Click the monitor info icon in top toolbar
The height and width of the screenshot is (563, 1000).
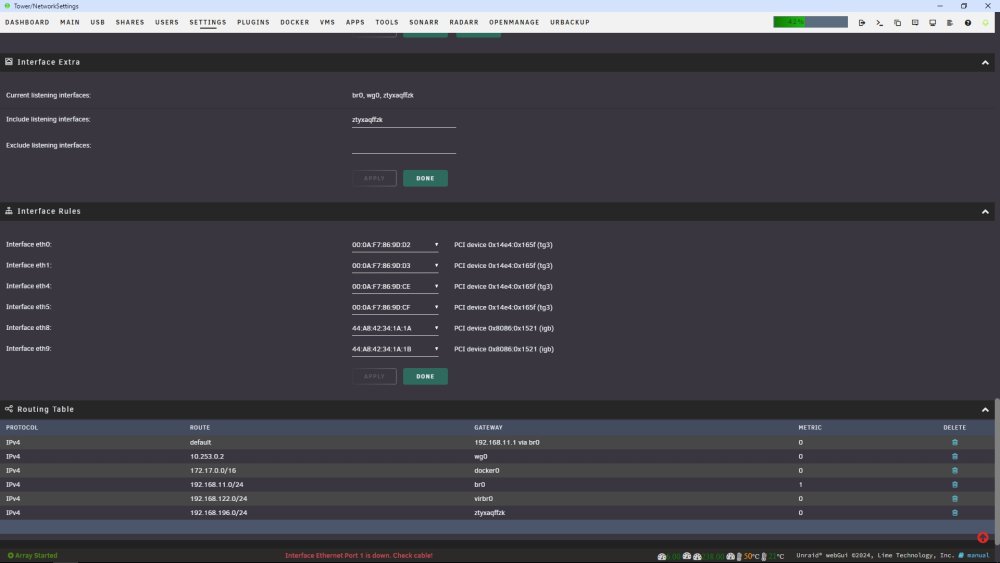932,22
